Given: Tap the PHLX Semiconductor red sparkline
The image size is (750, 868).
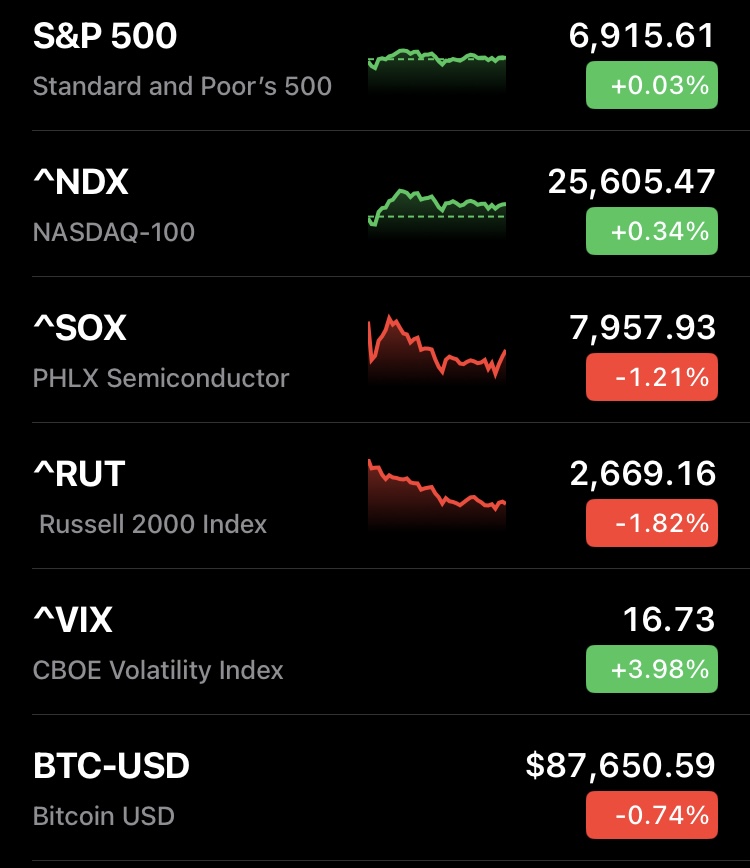Looking at the screenshot, I should [x=437, y=350].
